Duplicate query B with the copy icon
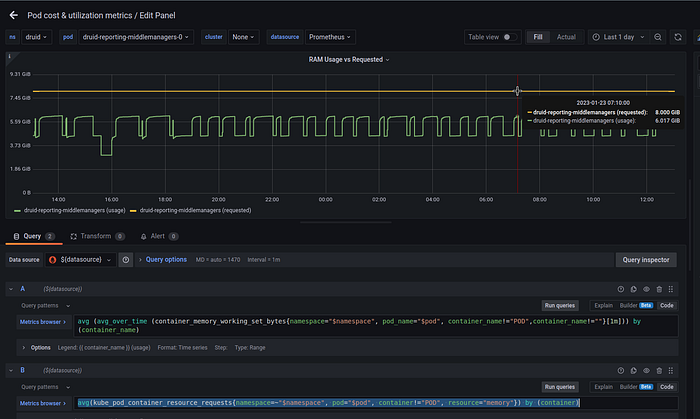 pos(633,370)
